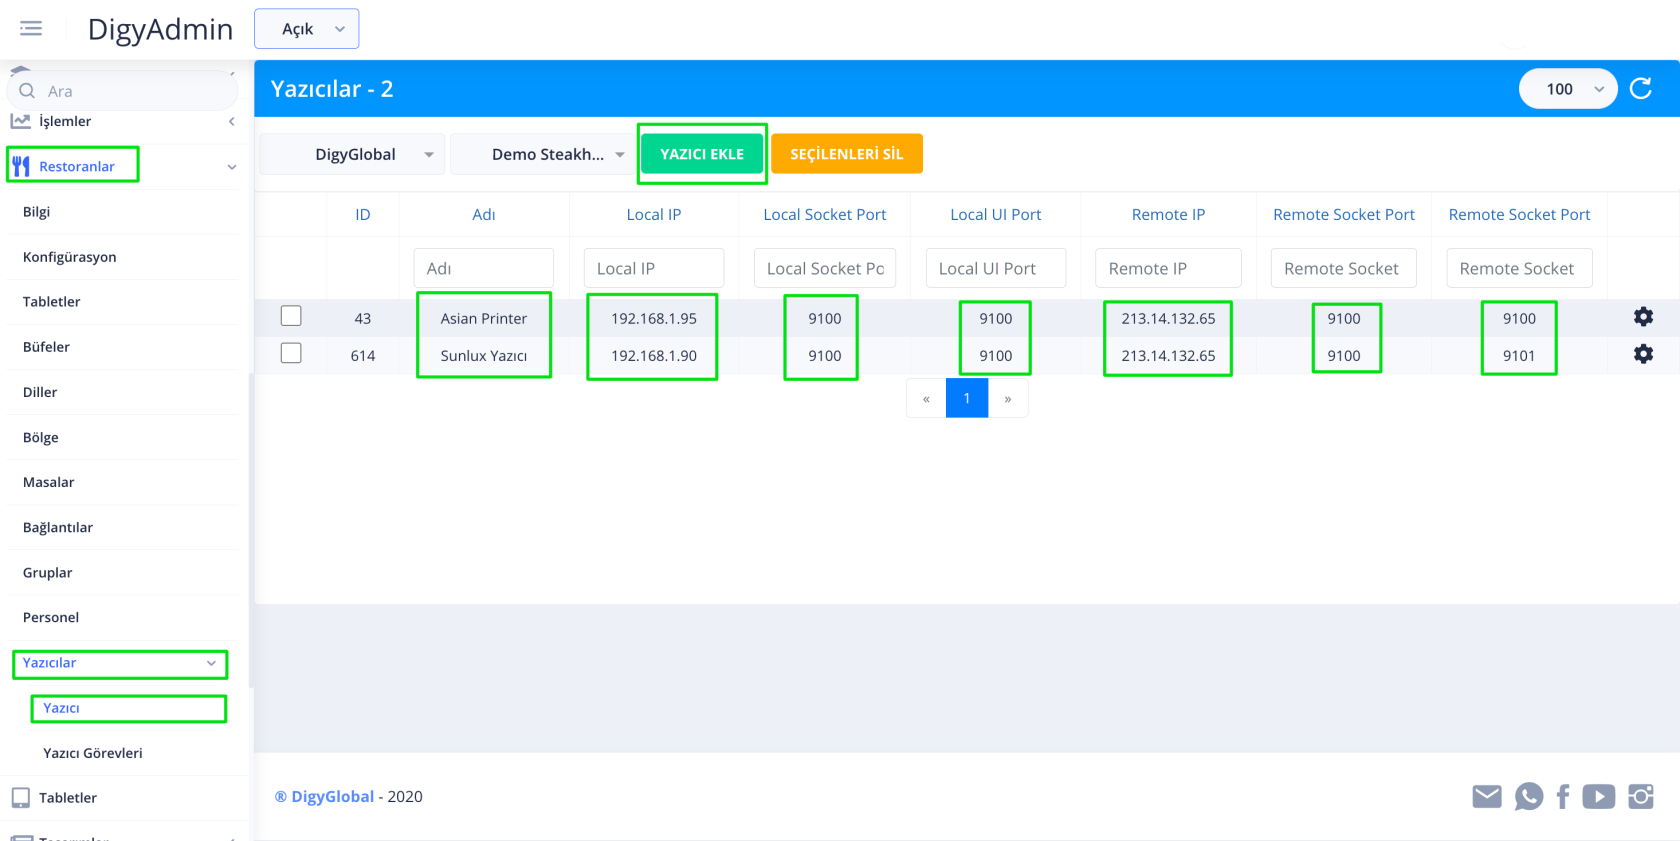Viewport: 1680px width, 841px height.
Task: Open settings gear for Asian Printer
Action: 1643,317
